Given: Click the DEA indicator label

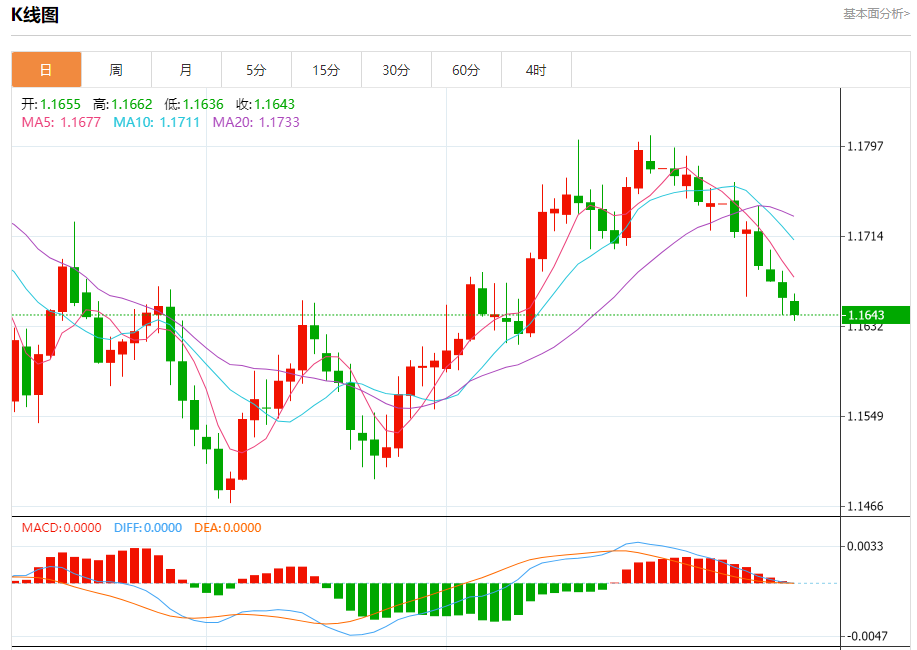Looking at the screenshot, I should 227,528.
